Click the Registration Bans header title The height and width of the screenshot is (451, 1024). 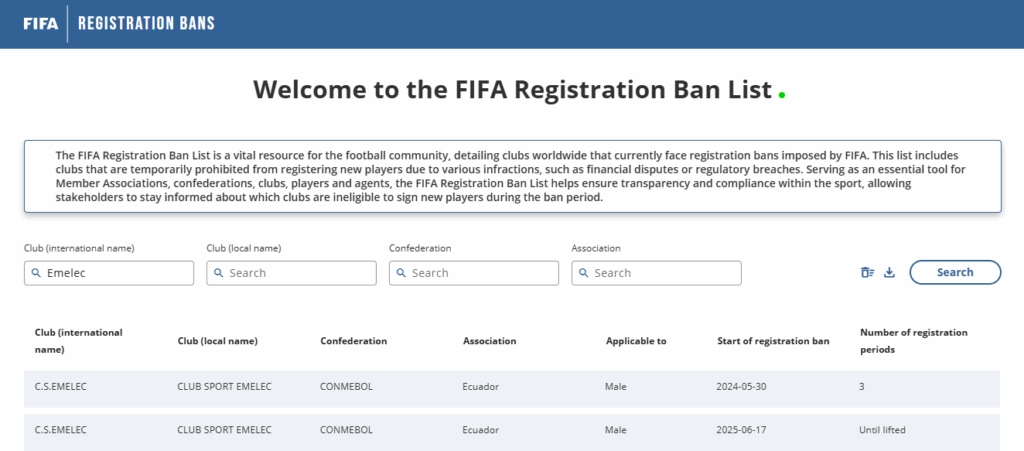[x=146, y=24]
